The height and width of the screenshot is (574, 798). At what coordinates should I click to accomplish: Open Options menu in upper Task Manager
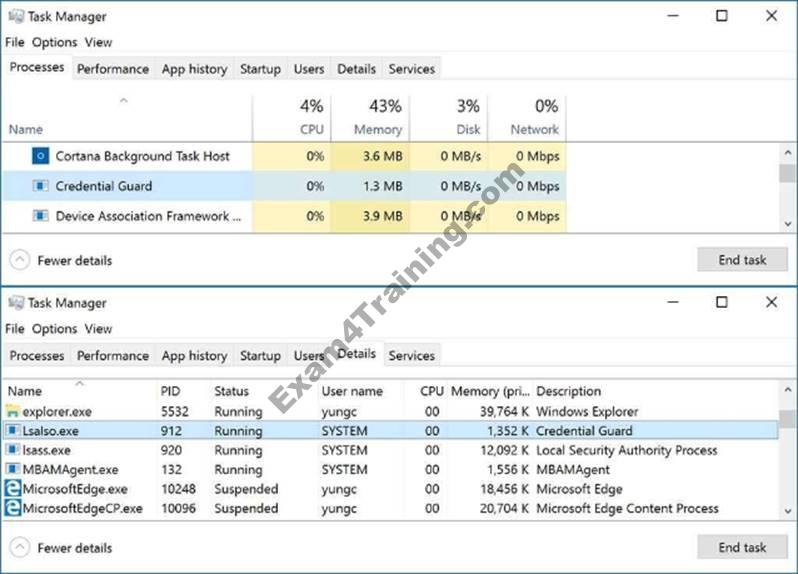[x=54, y=42]
